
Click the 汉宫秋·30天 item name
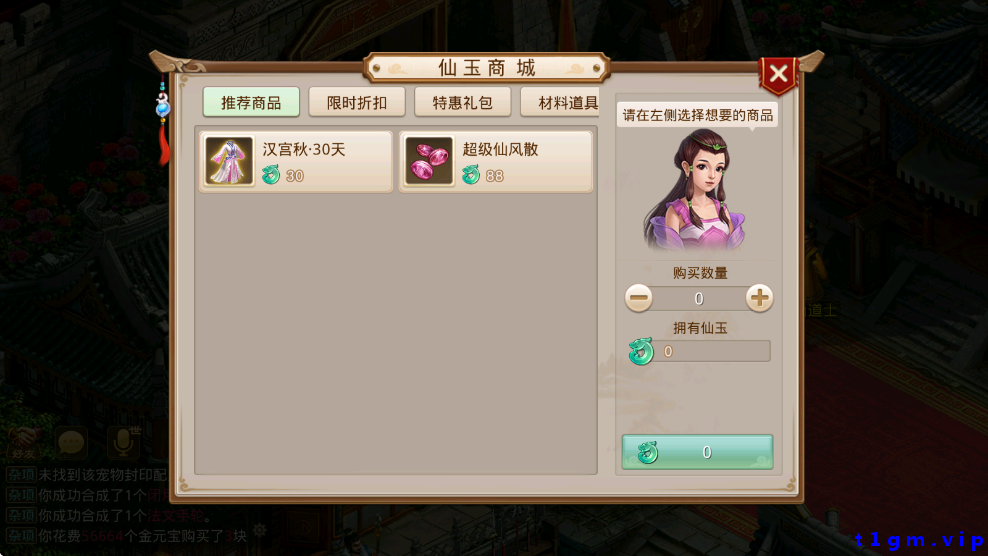click(x=304, y=149)
